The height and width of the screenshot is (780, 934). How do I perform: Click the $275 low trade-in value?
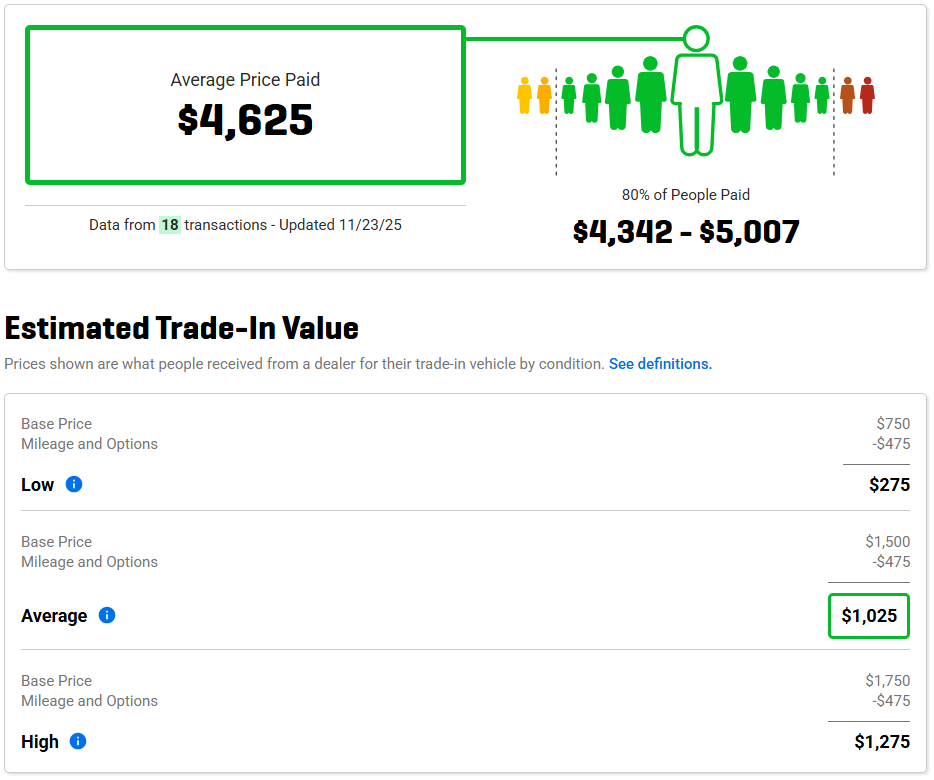pyautogui.click(x=889, y=485)
